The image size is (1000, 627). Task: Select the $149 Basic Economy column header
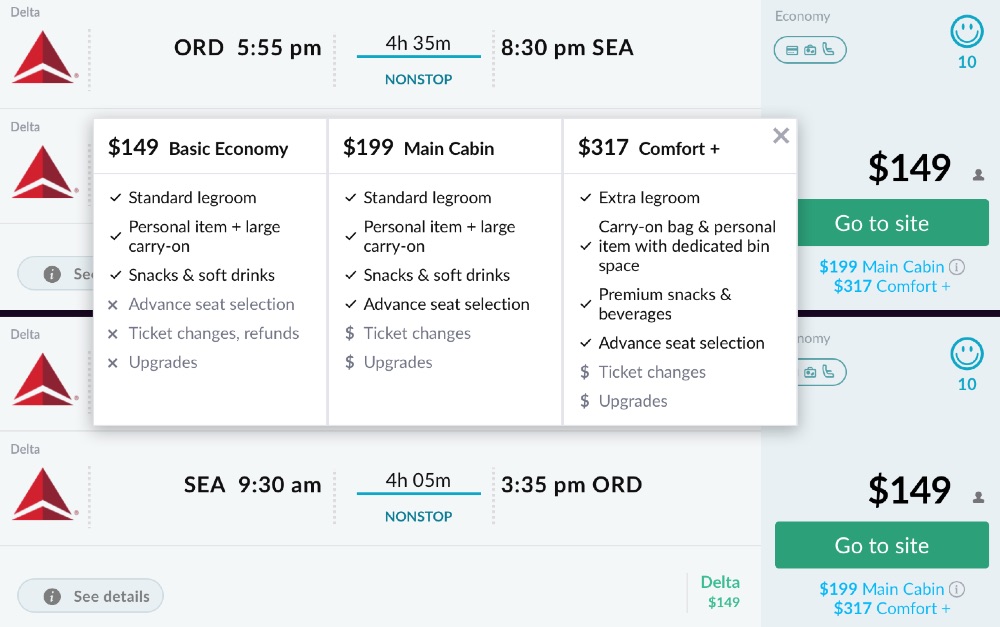pyautogui.click(x=198, y=148)
